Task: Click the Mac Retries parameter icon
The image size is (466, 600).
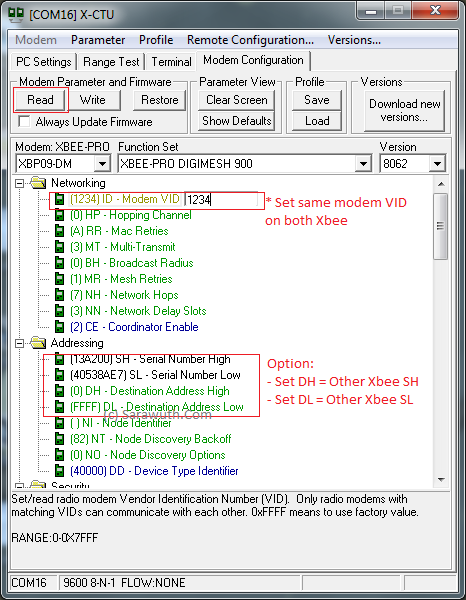Action: (x=60, y=231)
